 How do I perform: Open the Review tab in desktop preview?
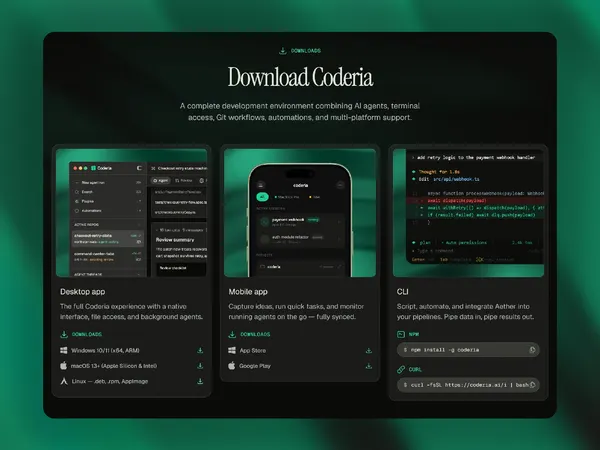coord(183,180)
